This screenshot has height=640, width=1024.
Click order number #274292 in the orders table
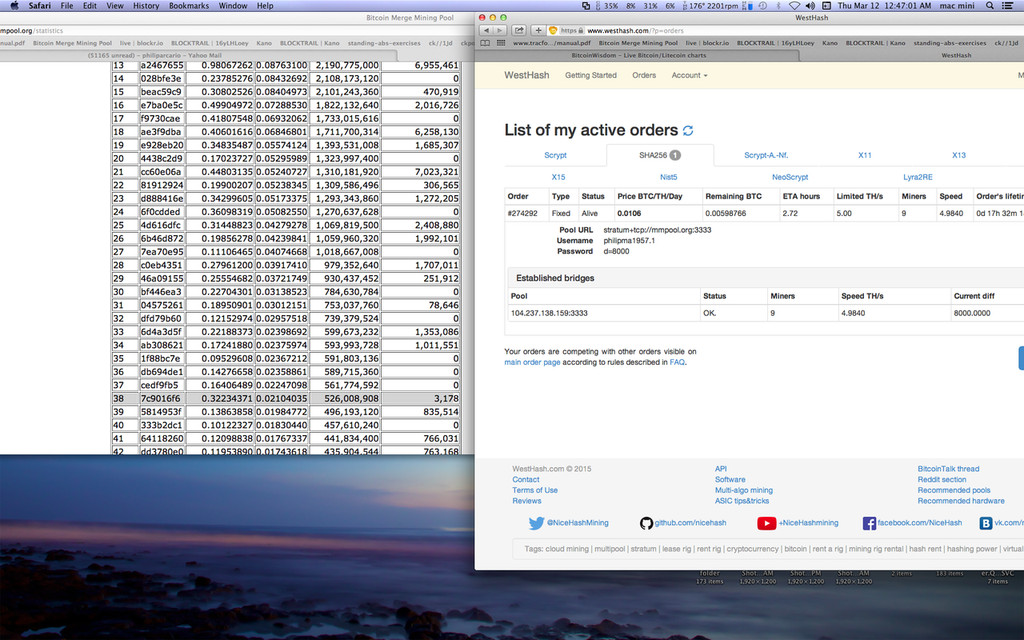pyautogui.click(x=522, y=214)
